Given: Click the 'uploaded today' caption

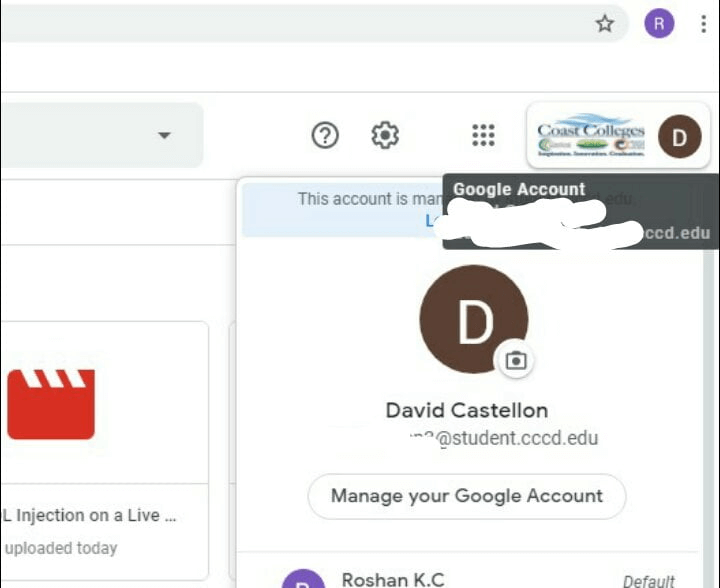Looking at the screenshot, I should pyautogui.click(x=61, y=548).
